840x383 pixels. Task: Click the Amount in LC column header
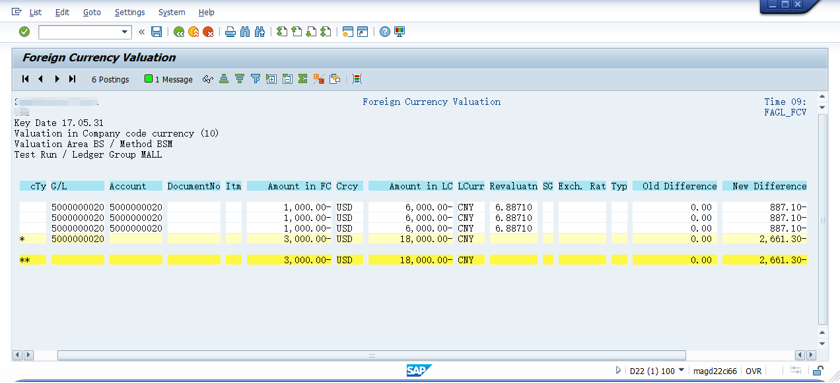(411, 186)
